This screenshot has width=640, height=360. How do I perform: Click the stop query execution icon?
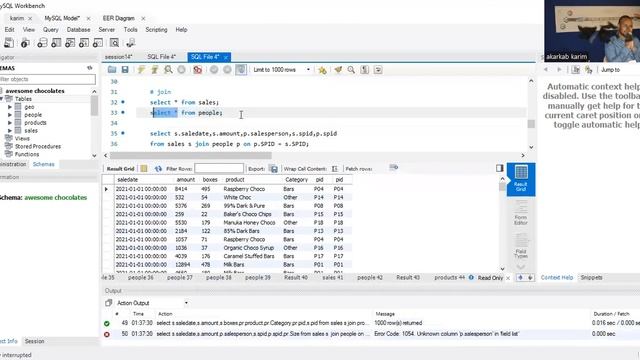tap(182, 70)
